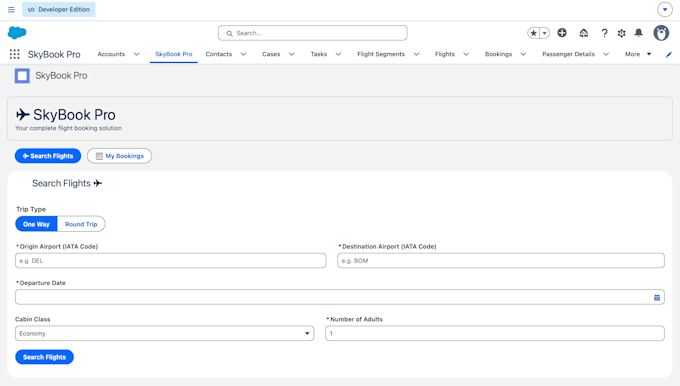
Task: Open the More navigation menu
Action: tap(638, 54)
